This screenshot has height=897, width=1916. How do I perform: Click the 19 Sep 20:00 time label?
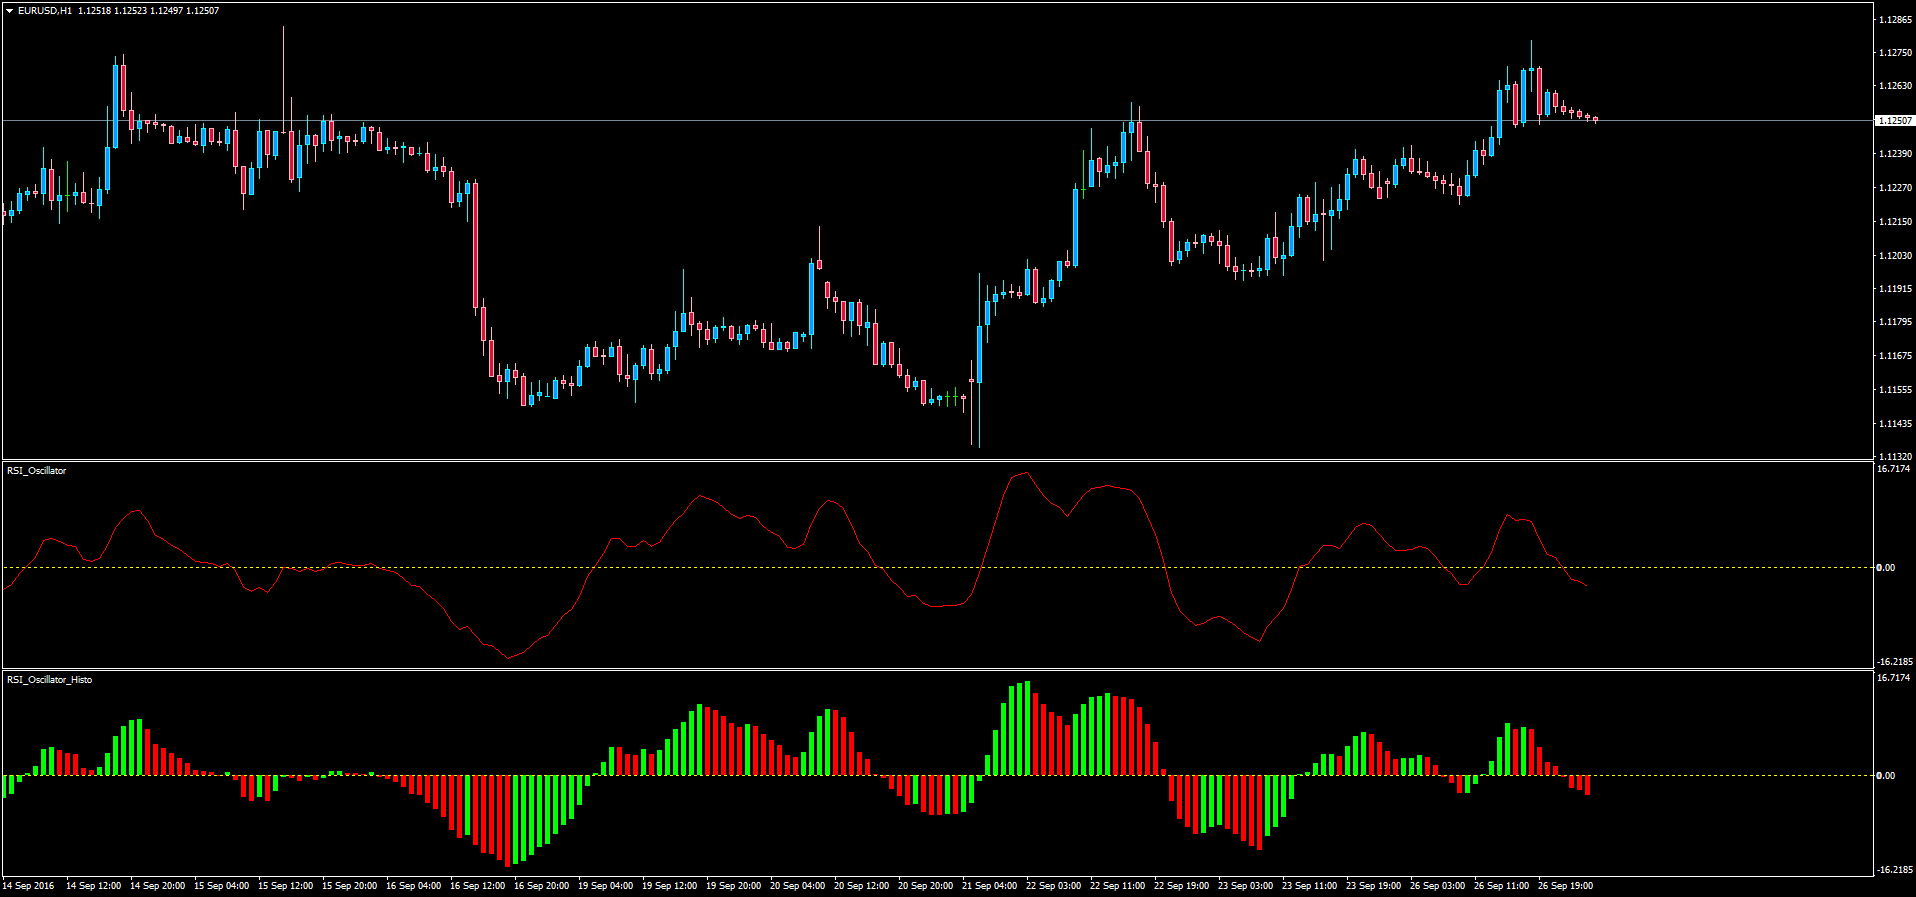[733, 885]
